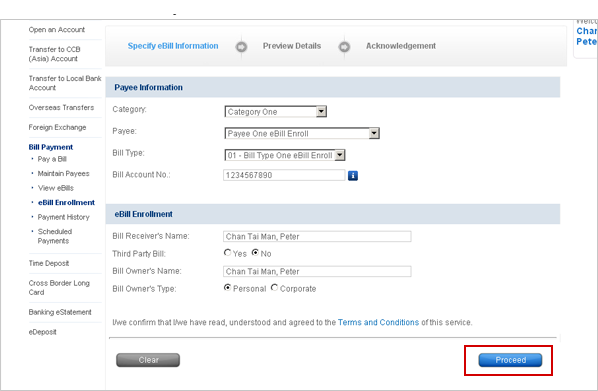
Task: Open Maintain Payees submenu item
Action: tap(64, 174)
